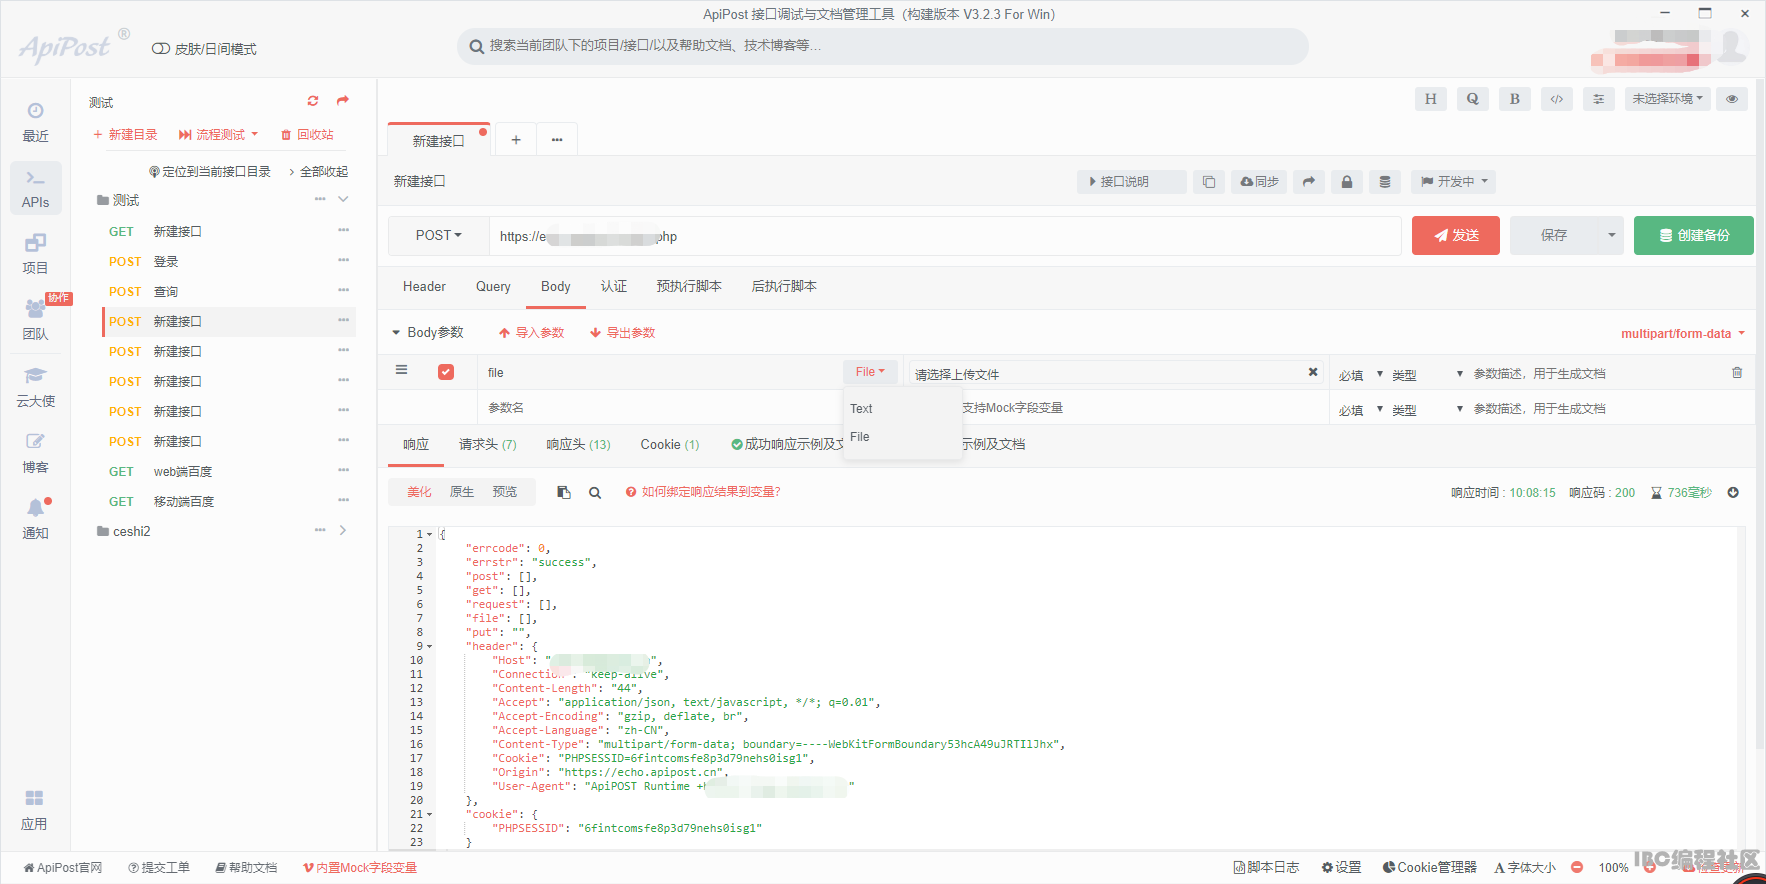Add a new tab with plus button
The height and width of the screenshot is (884, 1766).
tap(516, 140)
